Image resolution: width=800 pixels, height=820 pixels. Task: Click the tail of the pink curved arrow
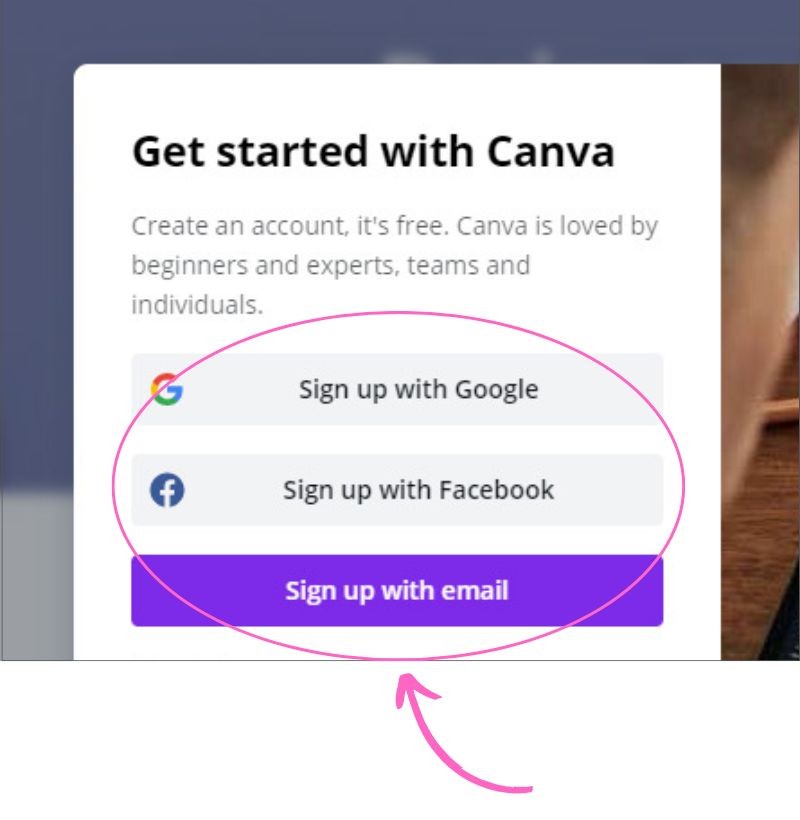(x=515, y=788)
